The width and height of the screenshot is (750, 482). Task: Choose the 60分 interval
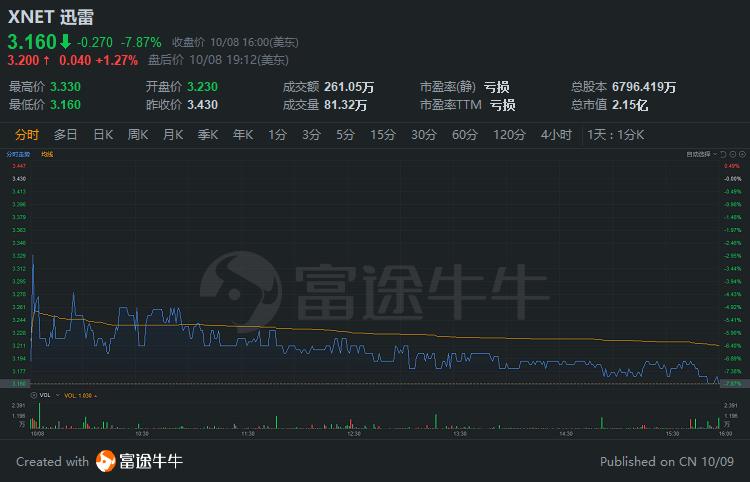pos(464,135)
